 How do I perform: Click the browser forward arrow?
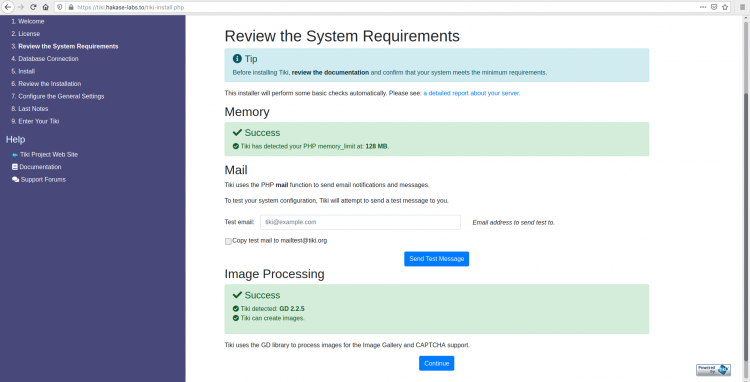point(21,7)
